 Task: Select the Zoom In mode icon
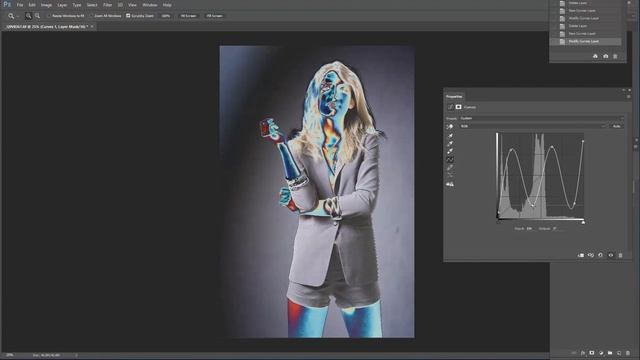coord(28,16)
